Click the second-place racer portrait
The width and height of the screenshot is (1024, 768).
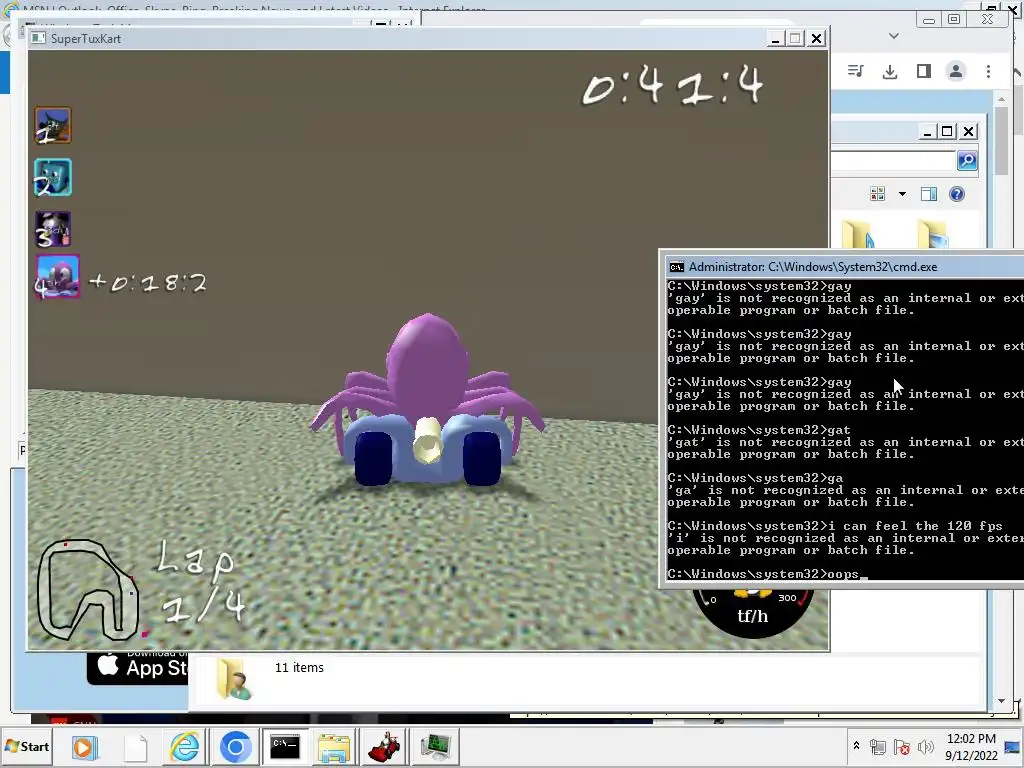pos(53,177)
